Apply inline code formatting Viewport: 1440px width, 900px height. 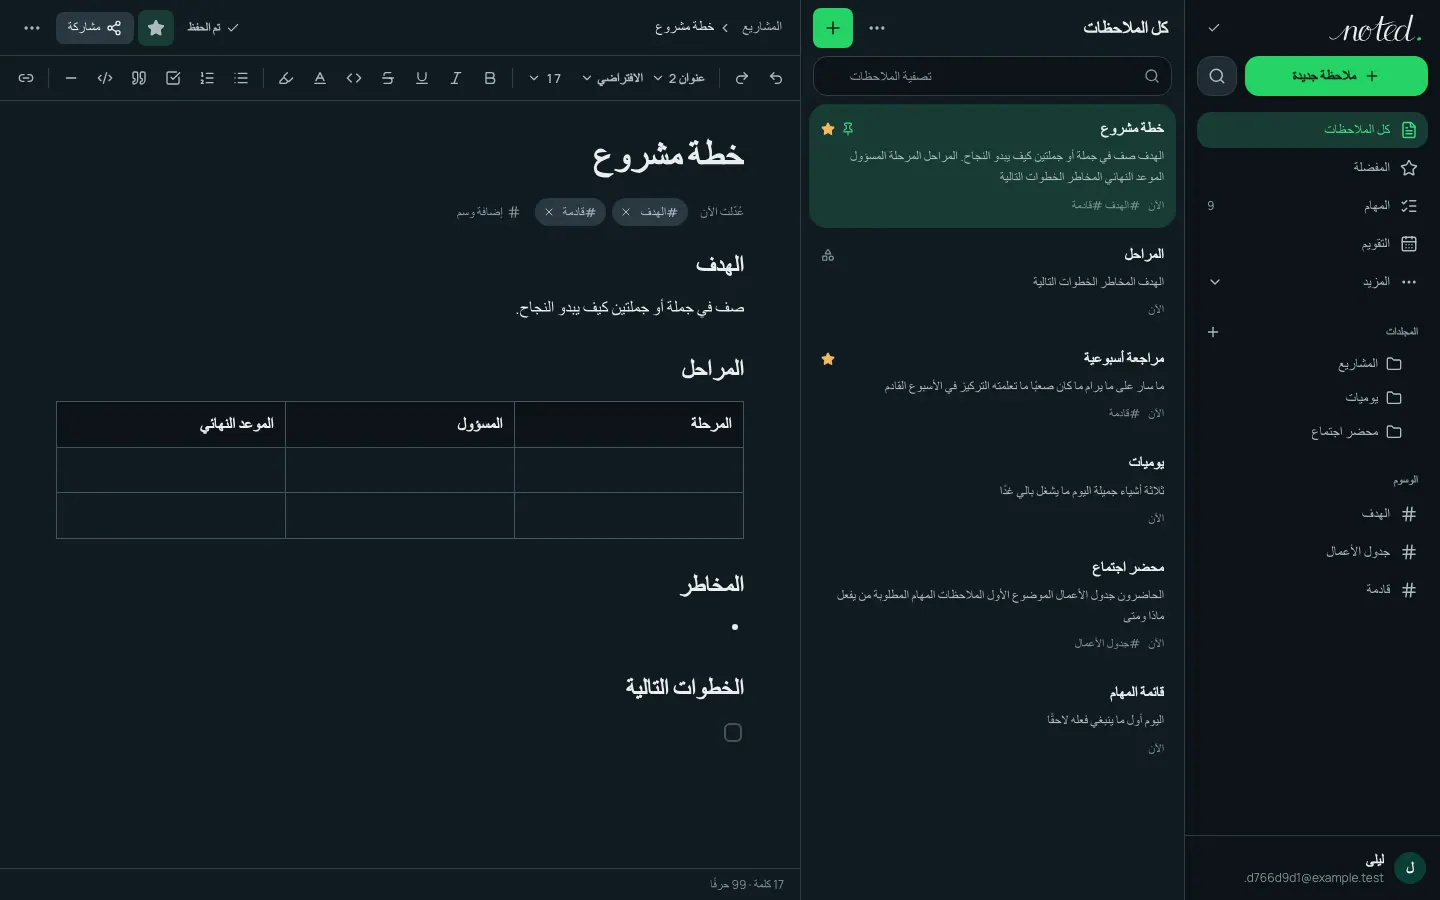[354, 78]
